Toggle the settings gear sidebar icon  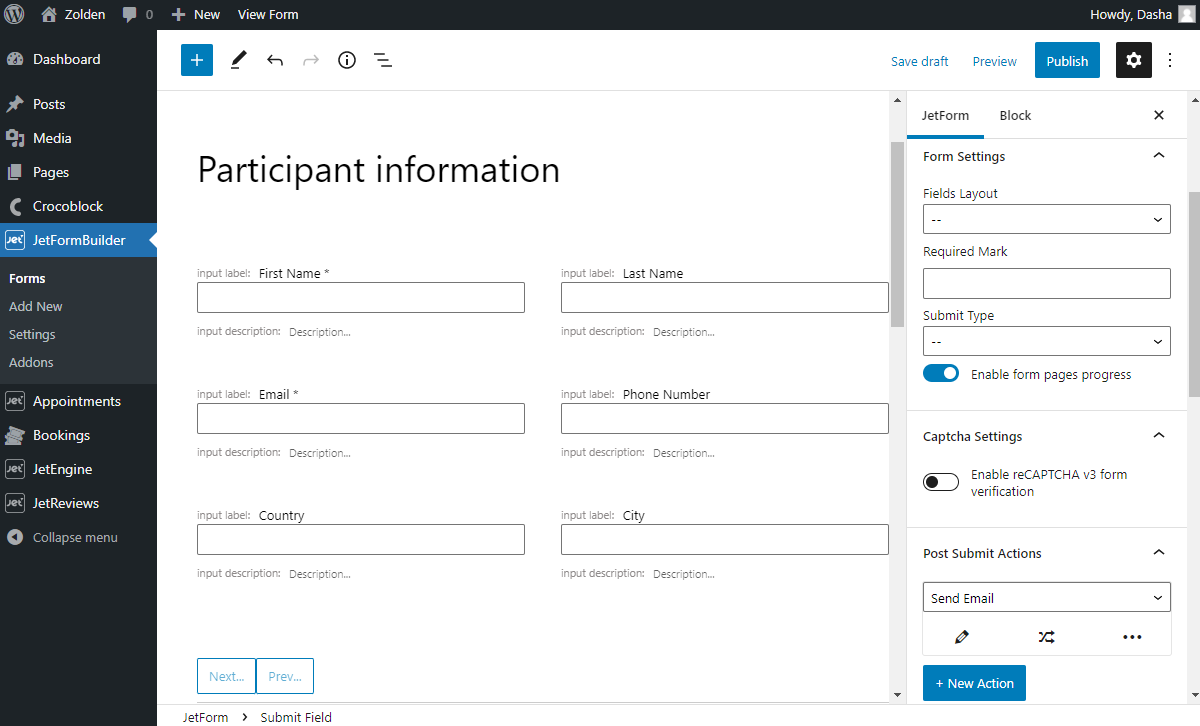point(1133,60)
